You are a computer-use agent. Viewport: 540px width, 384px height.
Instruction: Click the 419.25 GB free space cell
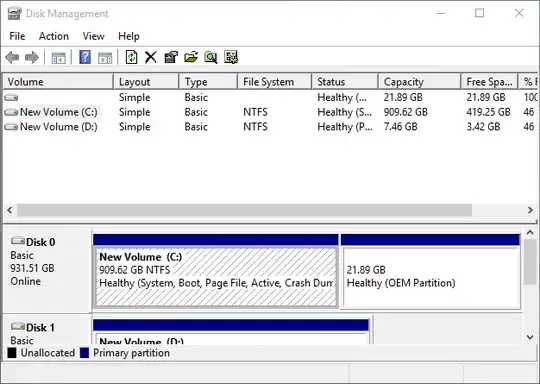pos(488,112)
